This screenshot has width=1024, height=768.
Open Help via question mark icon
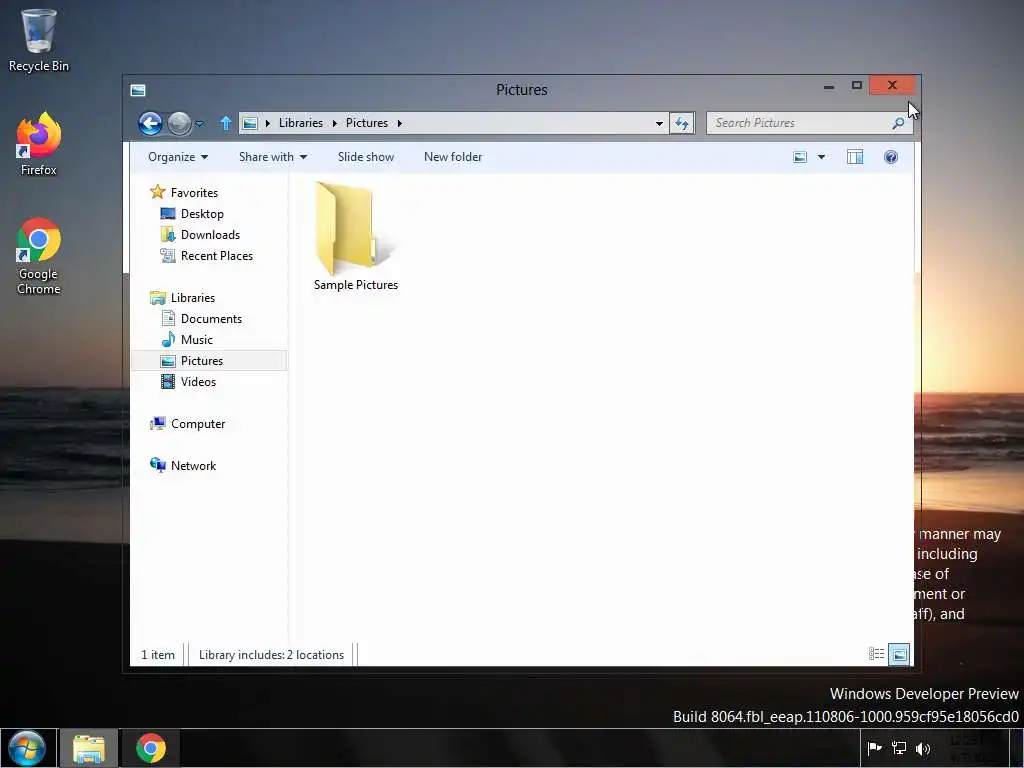coord(891,157)
